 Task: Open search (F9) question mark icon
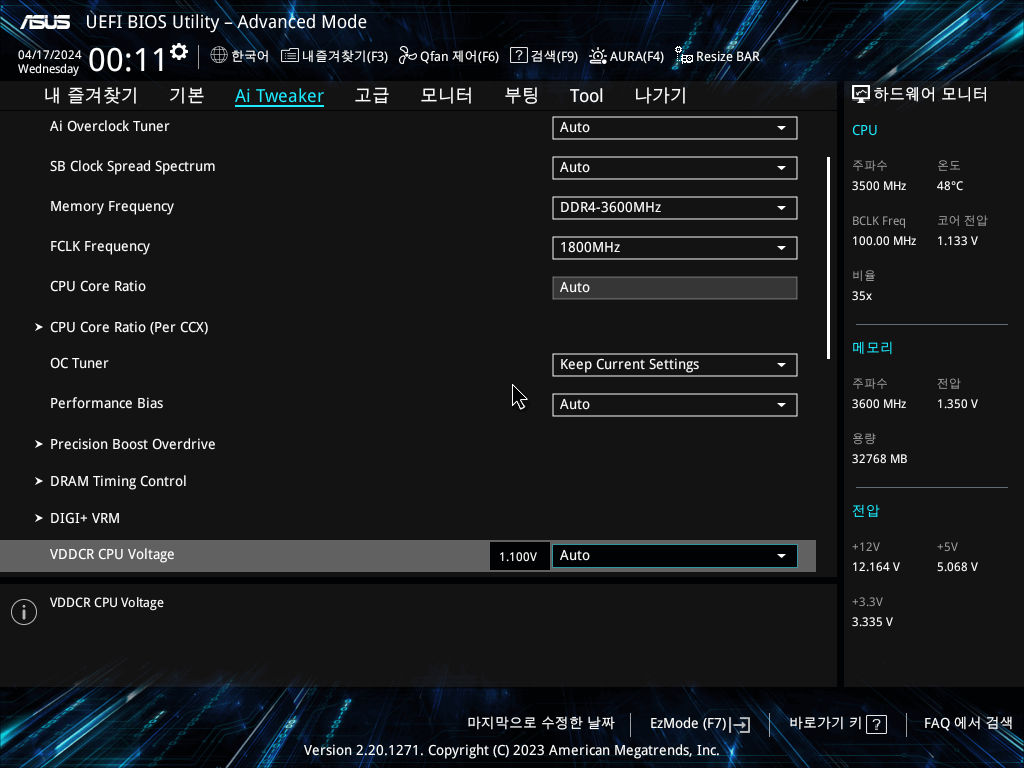(x=519, y=56)
